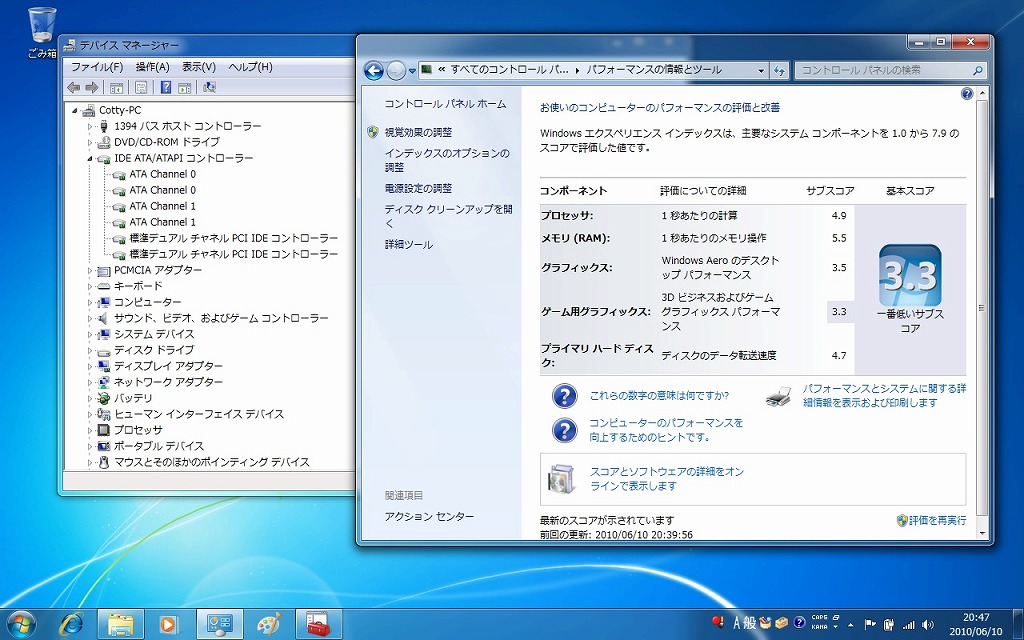Click the 評価を再実行 link
The width and height of the screenshot is (1024, 640).
pos(937,520)
